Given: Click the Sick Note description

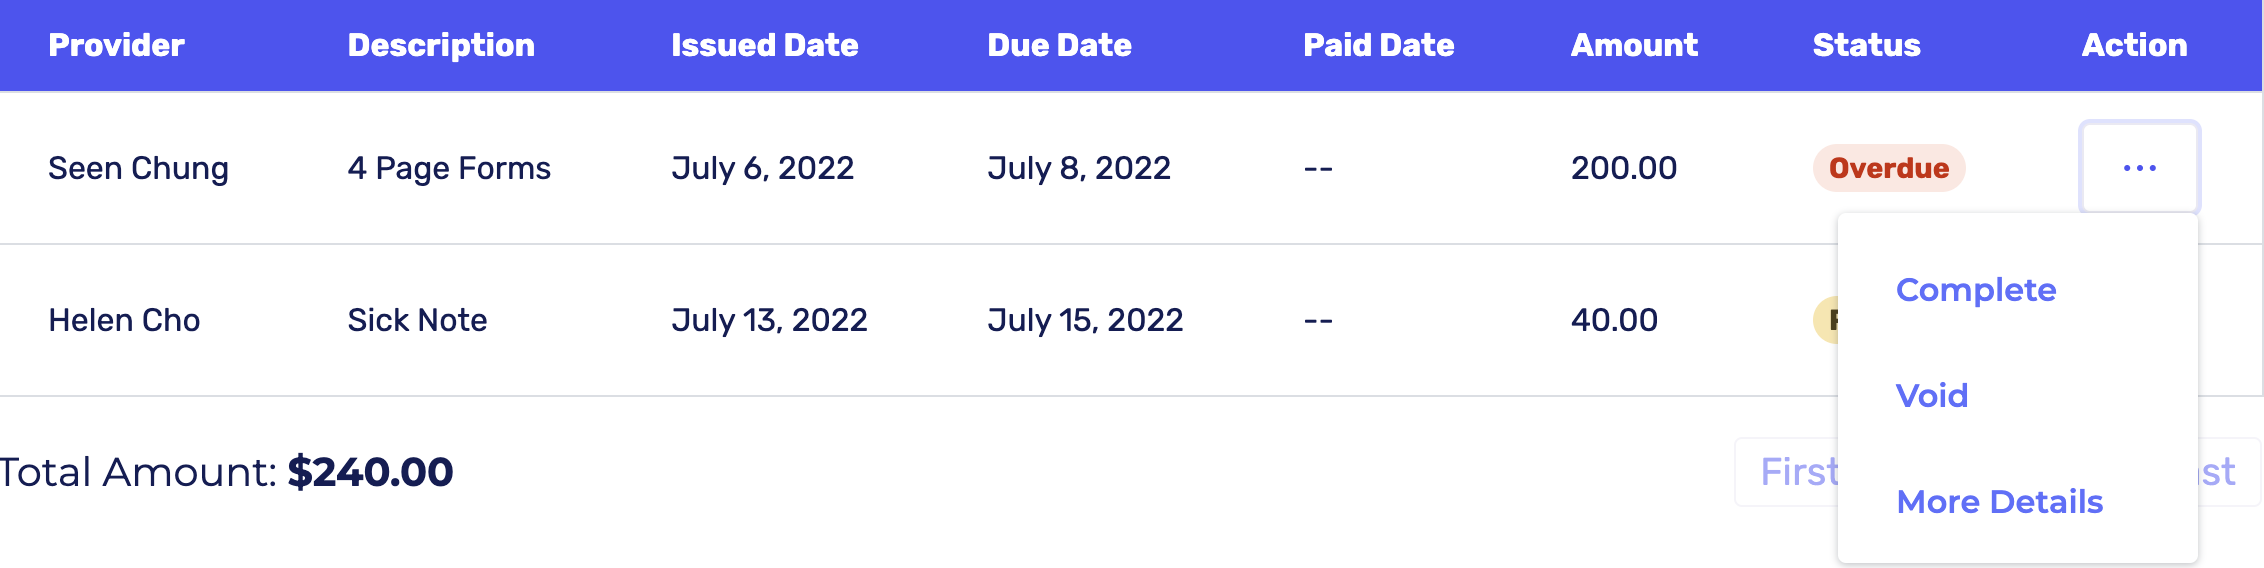Looking at the screenshot, I should pos(417,320).
